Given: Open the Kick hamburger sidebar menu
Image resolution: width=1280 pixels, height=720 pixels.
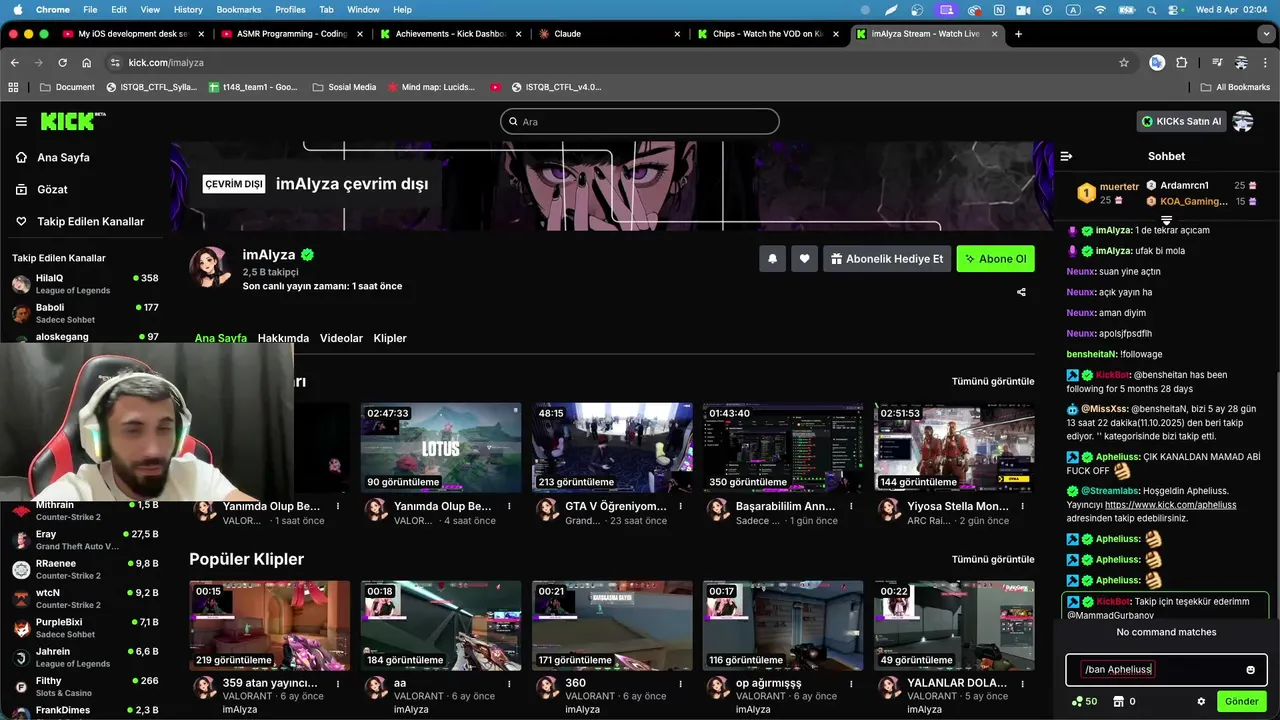Looking at the screenshot, I should (x=21, y=122).
